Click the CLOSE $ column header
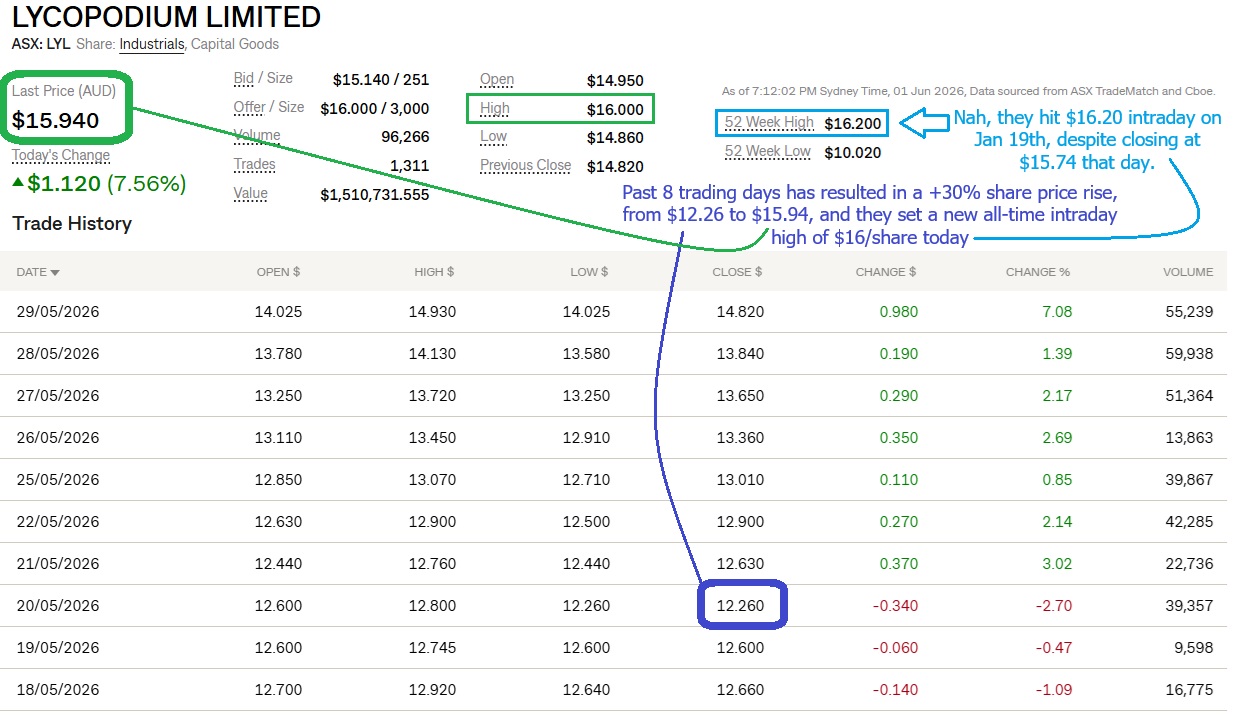 tap(738, 272)
